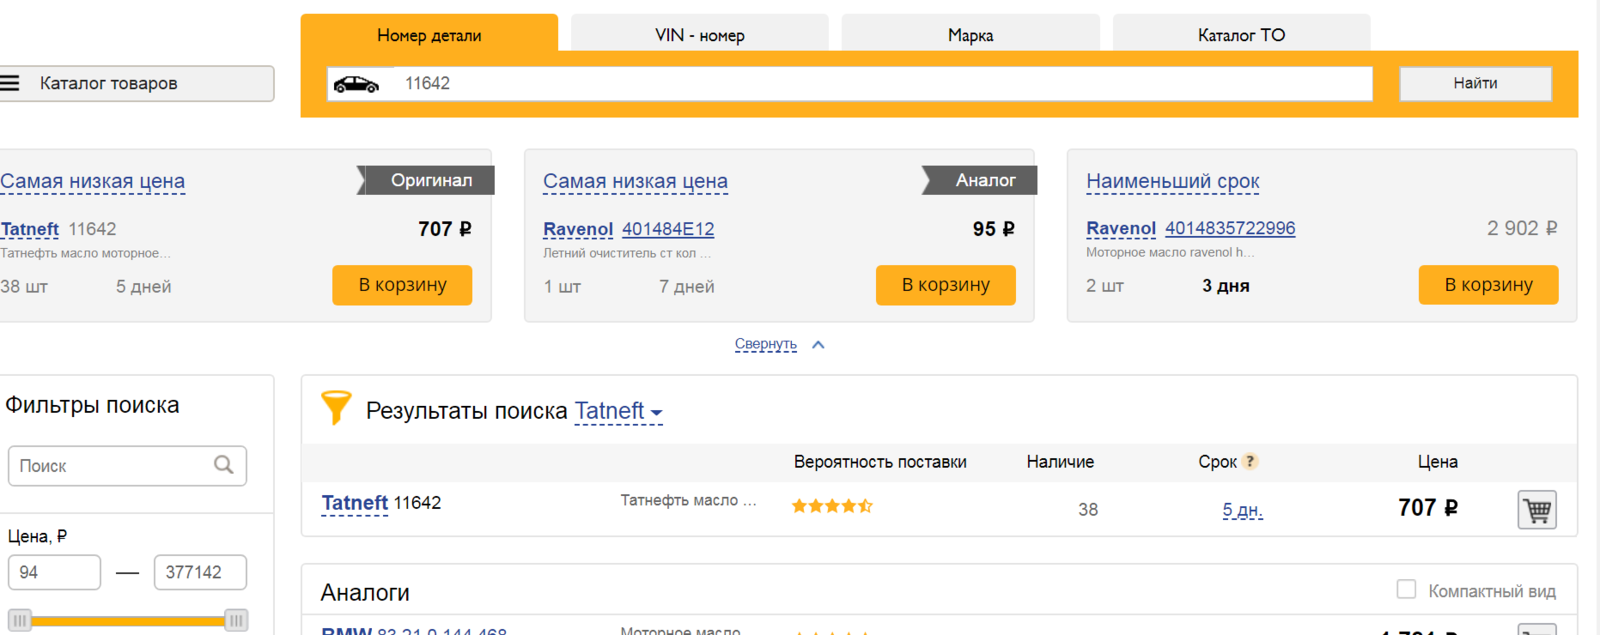
Task: Open the 5 дн. delivery term link
Action: [1242, 510]
